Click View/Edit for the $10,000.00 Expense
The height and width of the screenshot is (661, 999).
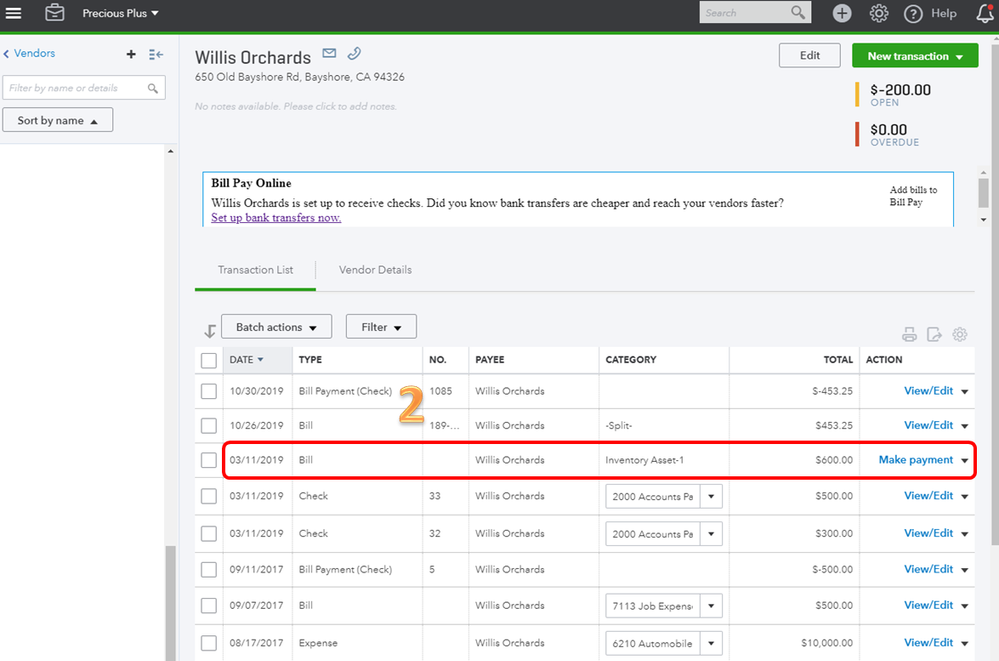[928, 643]
